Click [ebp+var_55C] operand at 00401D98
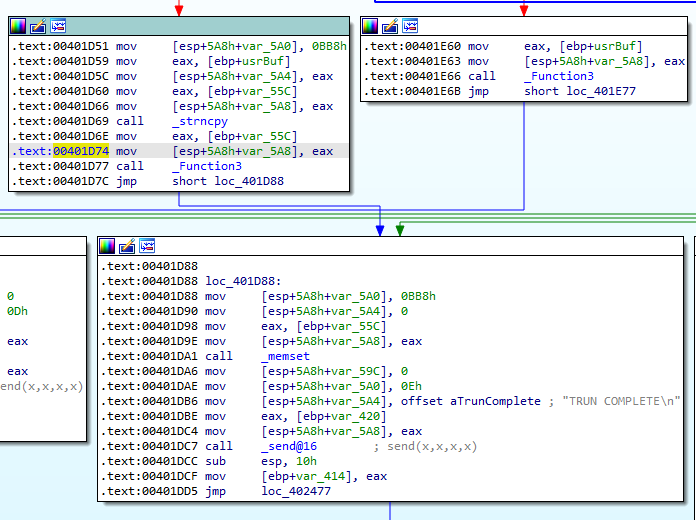 coord(341,326)
